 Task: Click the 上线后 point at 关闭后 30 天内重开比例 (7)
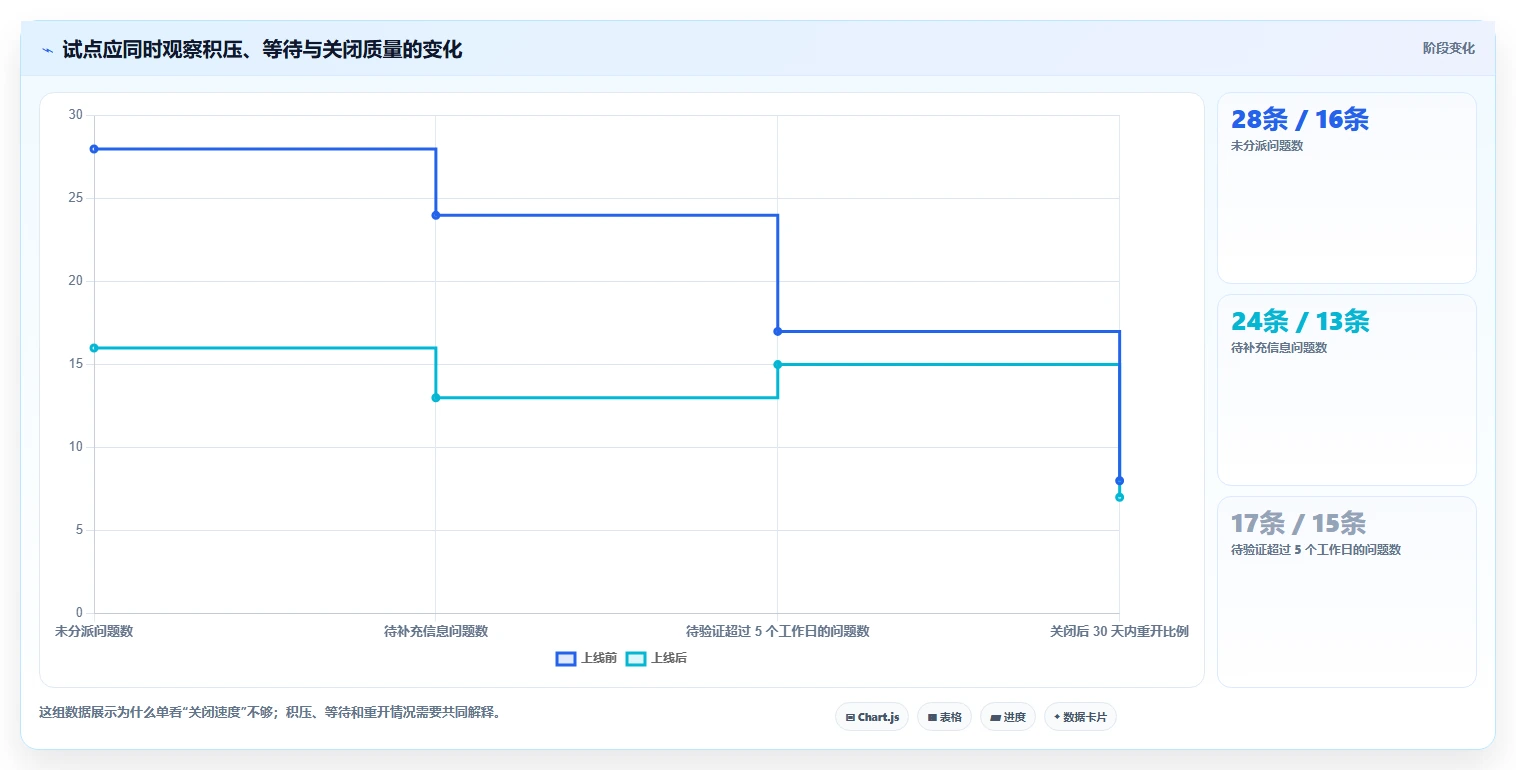(x=1120, y=497)
